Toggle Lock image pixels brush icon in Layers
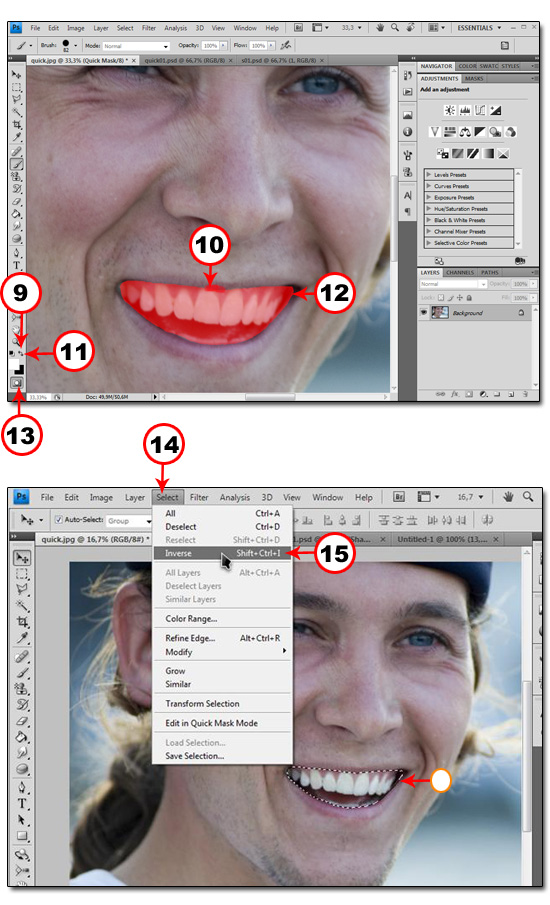 [x=450, y=298]
